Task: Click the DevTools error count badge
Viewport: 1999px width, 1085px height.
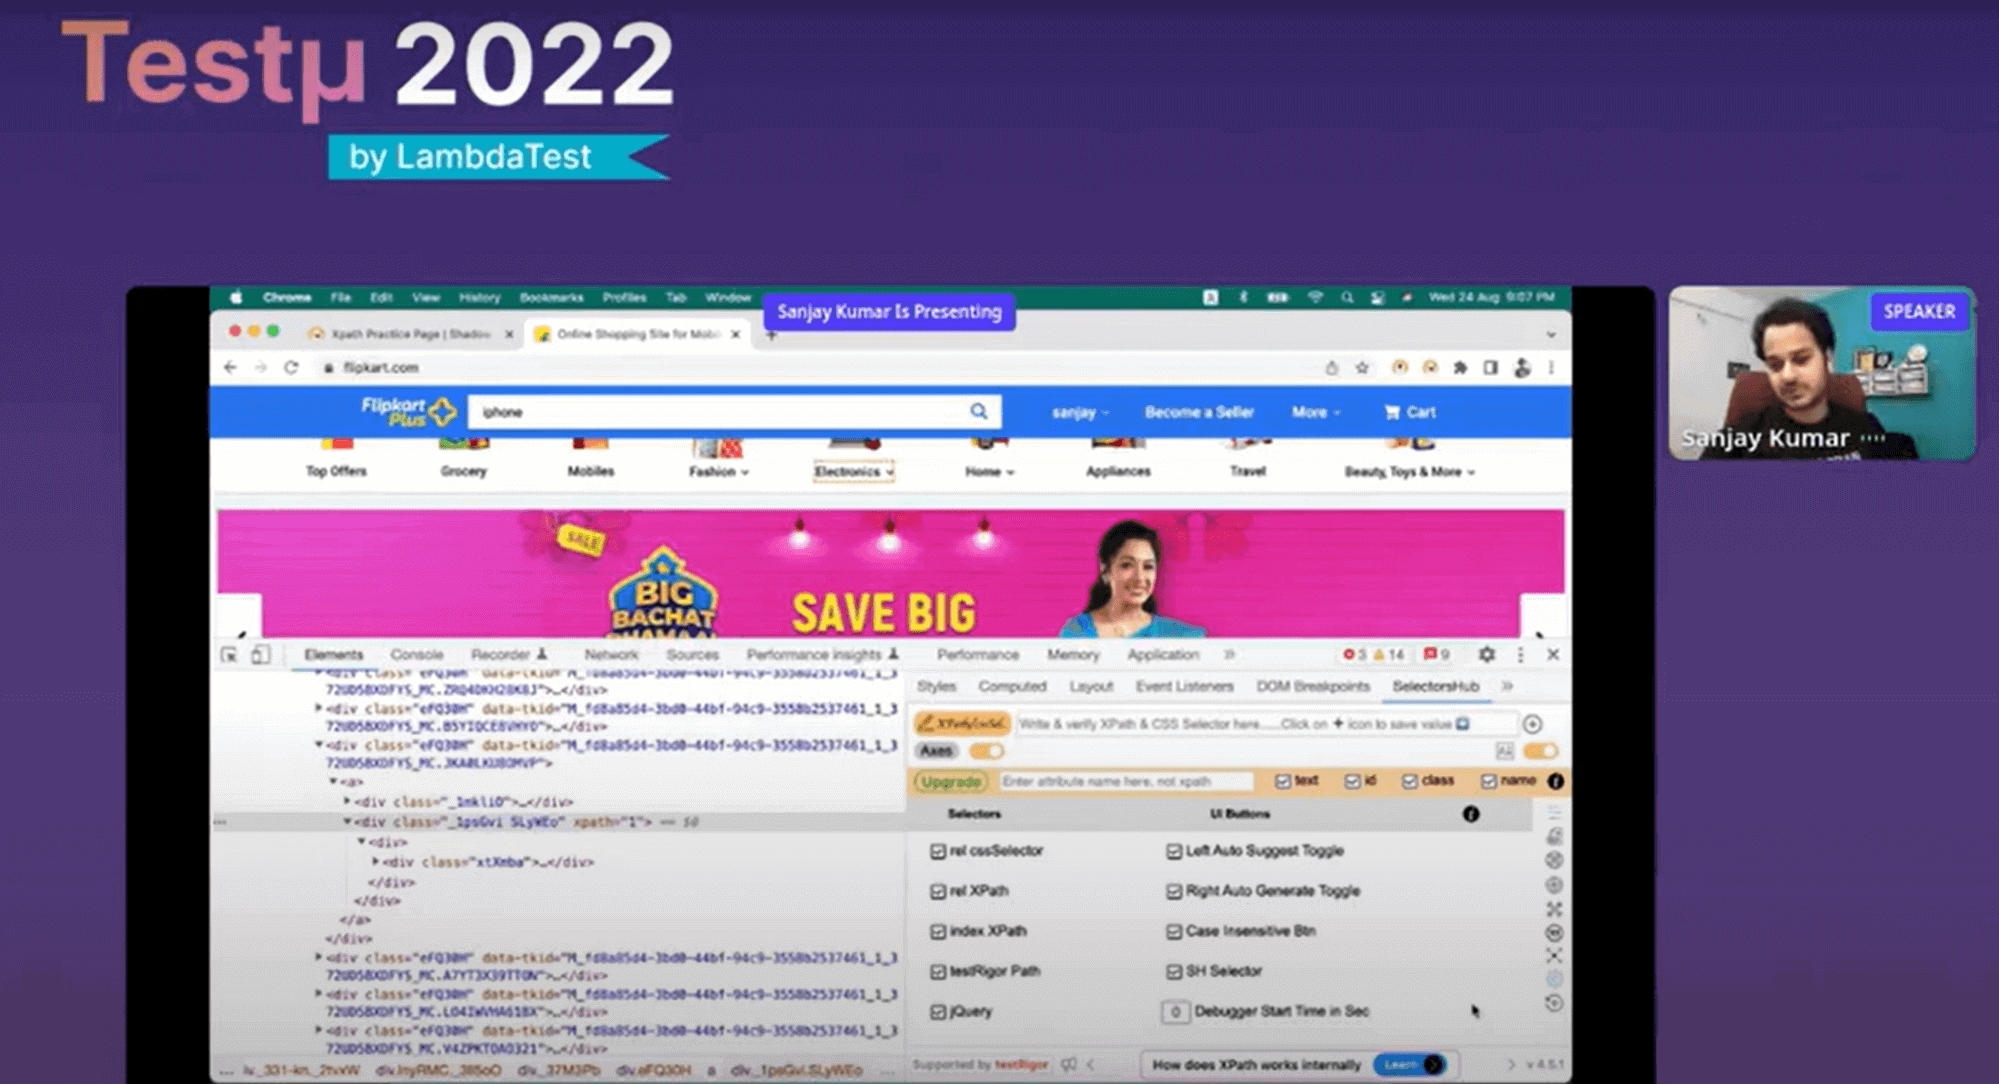Action: click(x=1354, y=654)
